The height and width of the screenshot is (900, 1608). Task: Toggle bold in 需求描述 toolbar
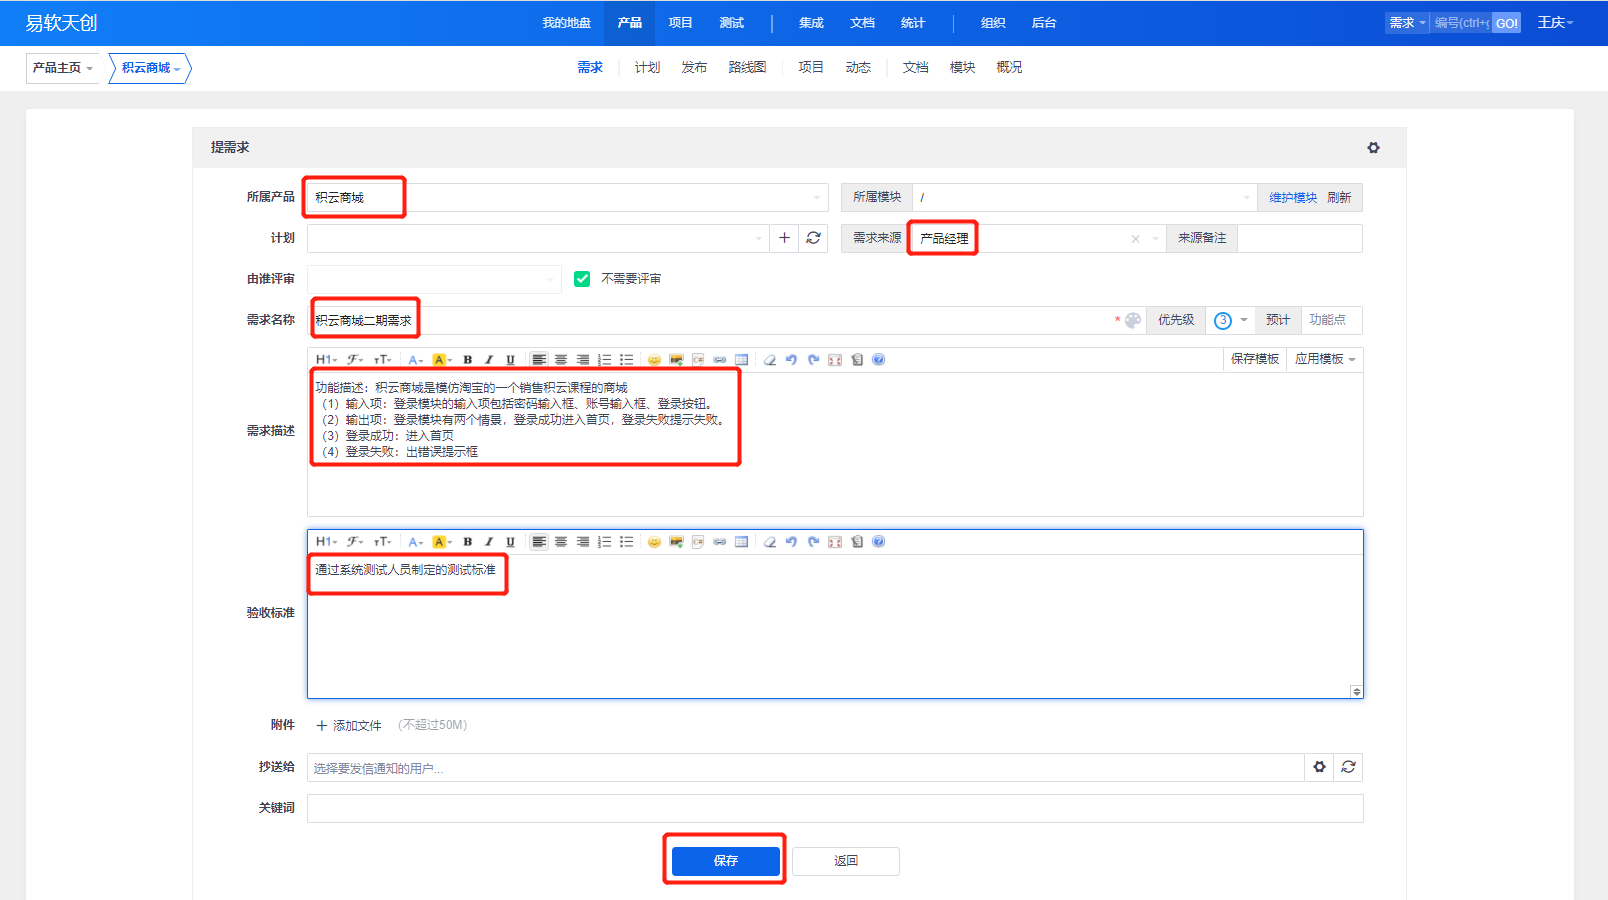tap(467, 360)
